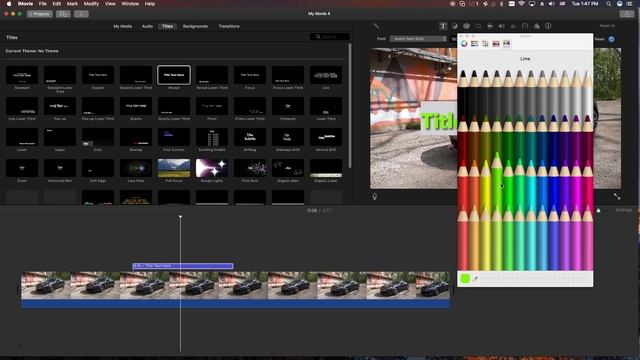
Task: Select the Title text settings icon
Action: (x=443, y=26)
